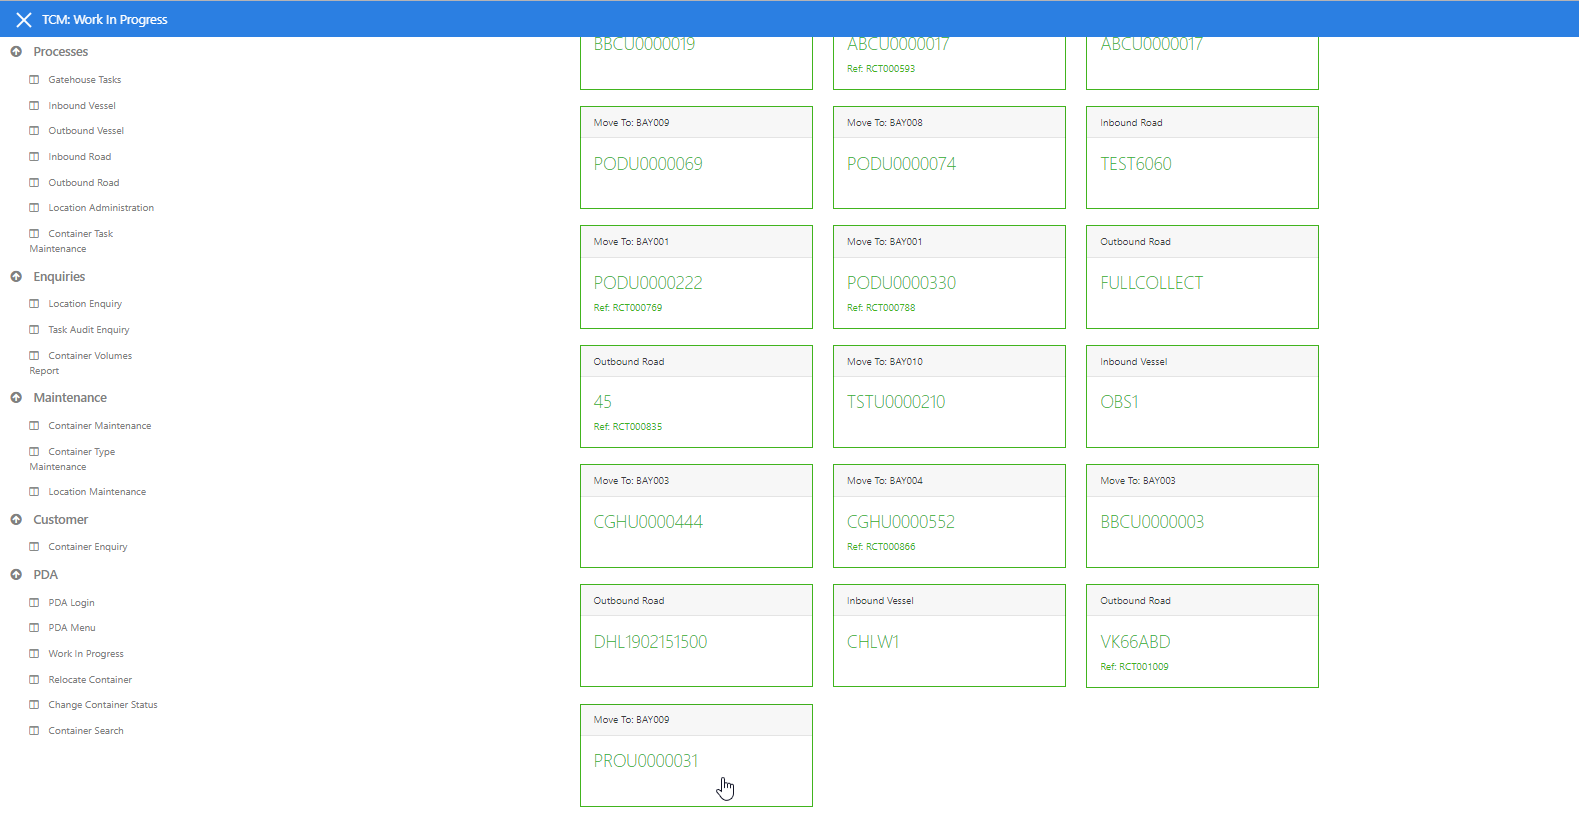The image size is (1579, 816).
Task: Click the icon beside Location Enquiry
Action: click(x=34, y=304)
